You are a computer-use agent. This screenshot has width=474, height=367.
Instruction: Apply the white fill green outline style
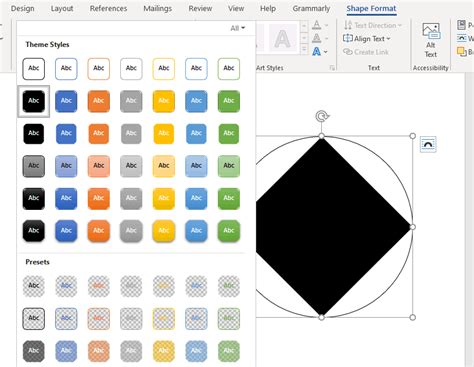(229, 69)
